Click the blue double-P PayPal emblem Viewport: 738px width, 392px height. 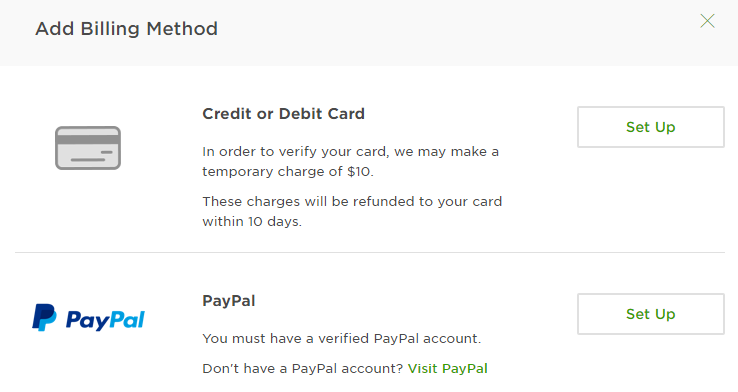44,318
